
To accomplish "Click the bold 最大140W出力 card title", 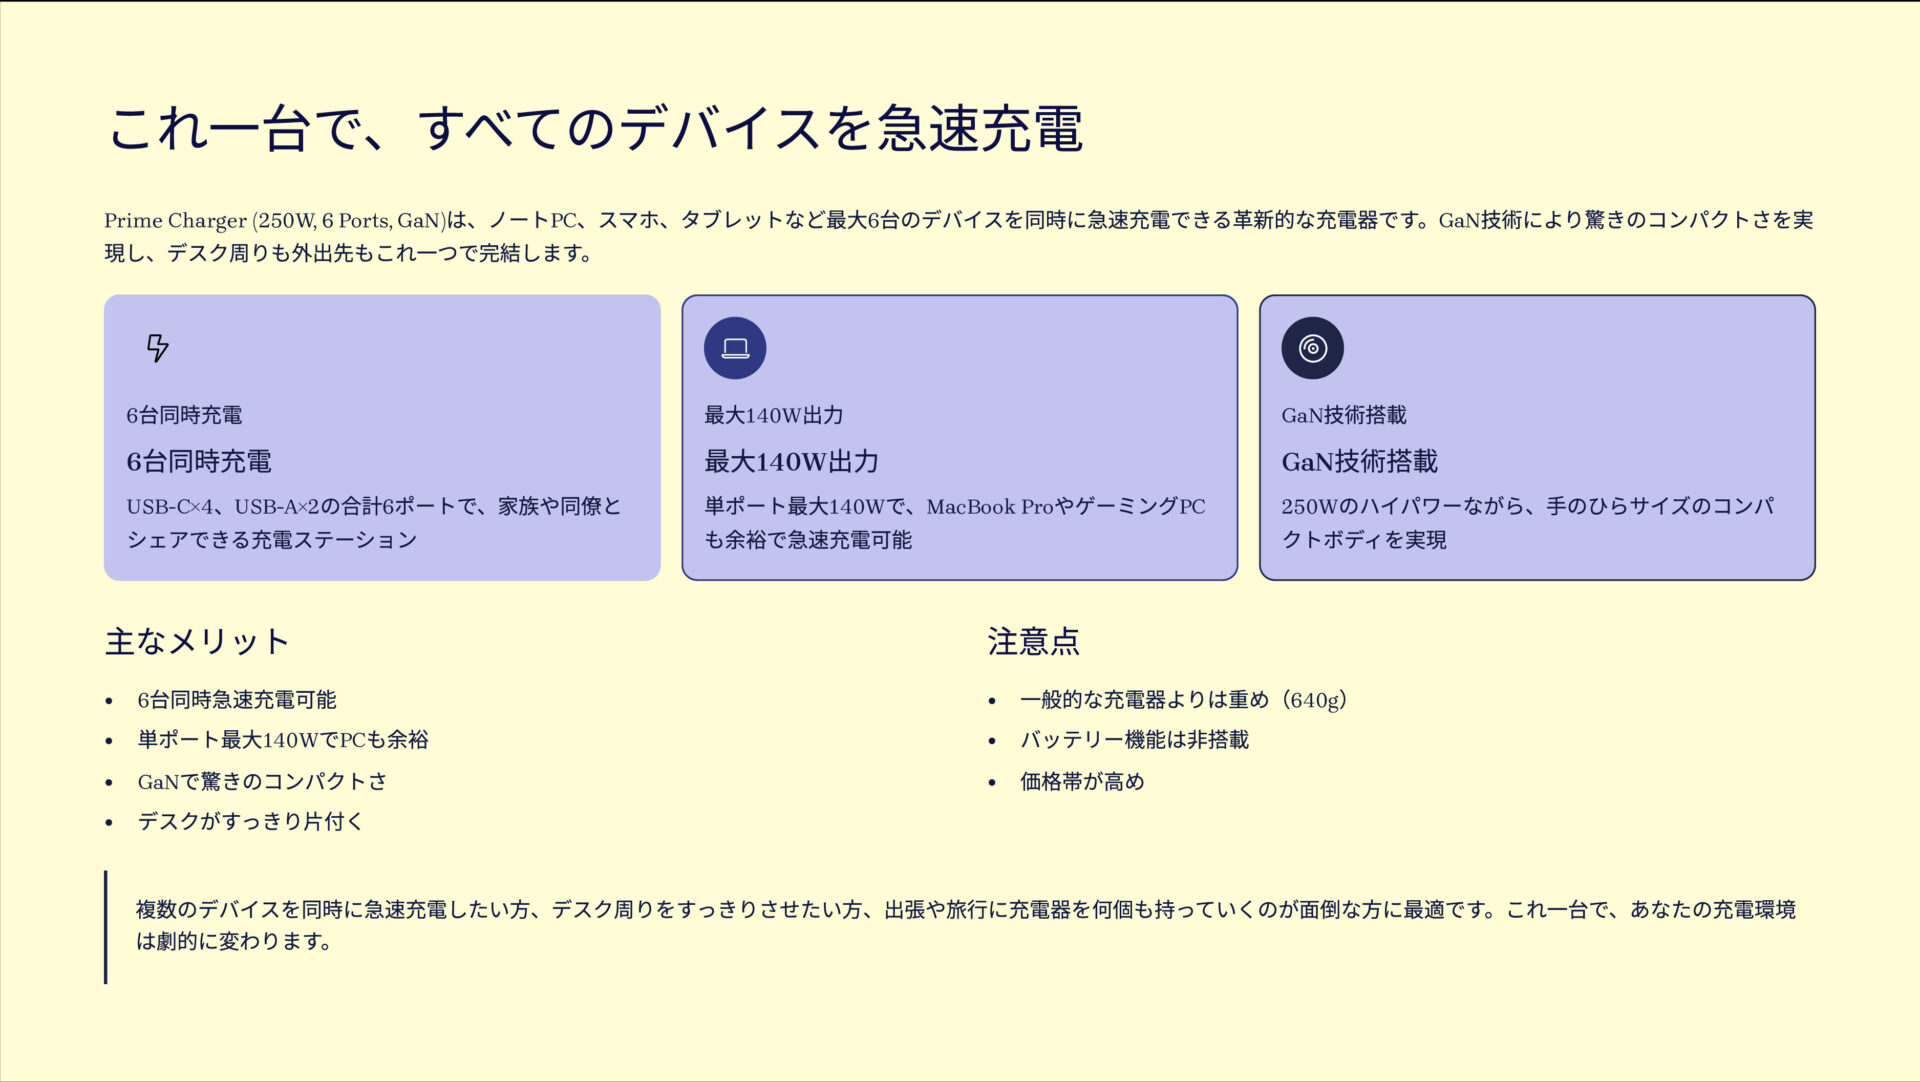I will (791, 461).
